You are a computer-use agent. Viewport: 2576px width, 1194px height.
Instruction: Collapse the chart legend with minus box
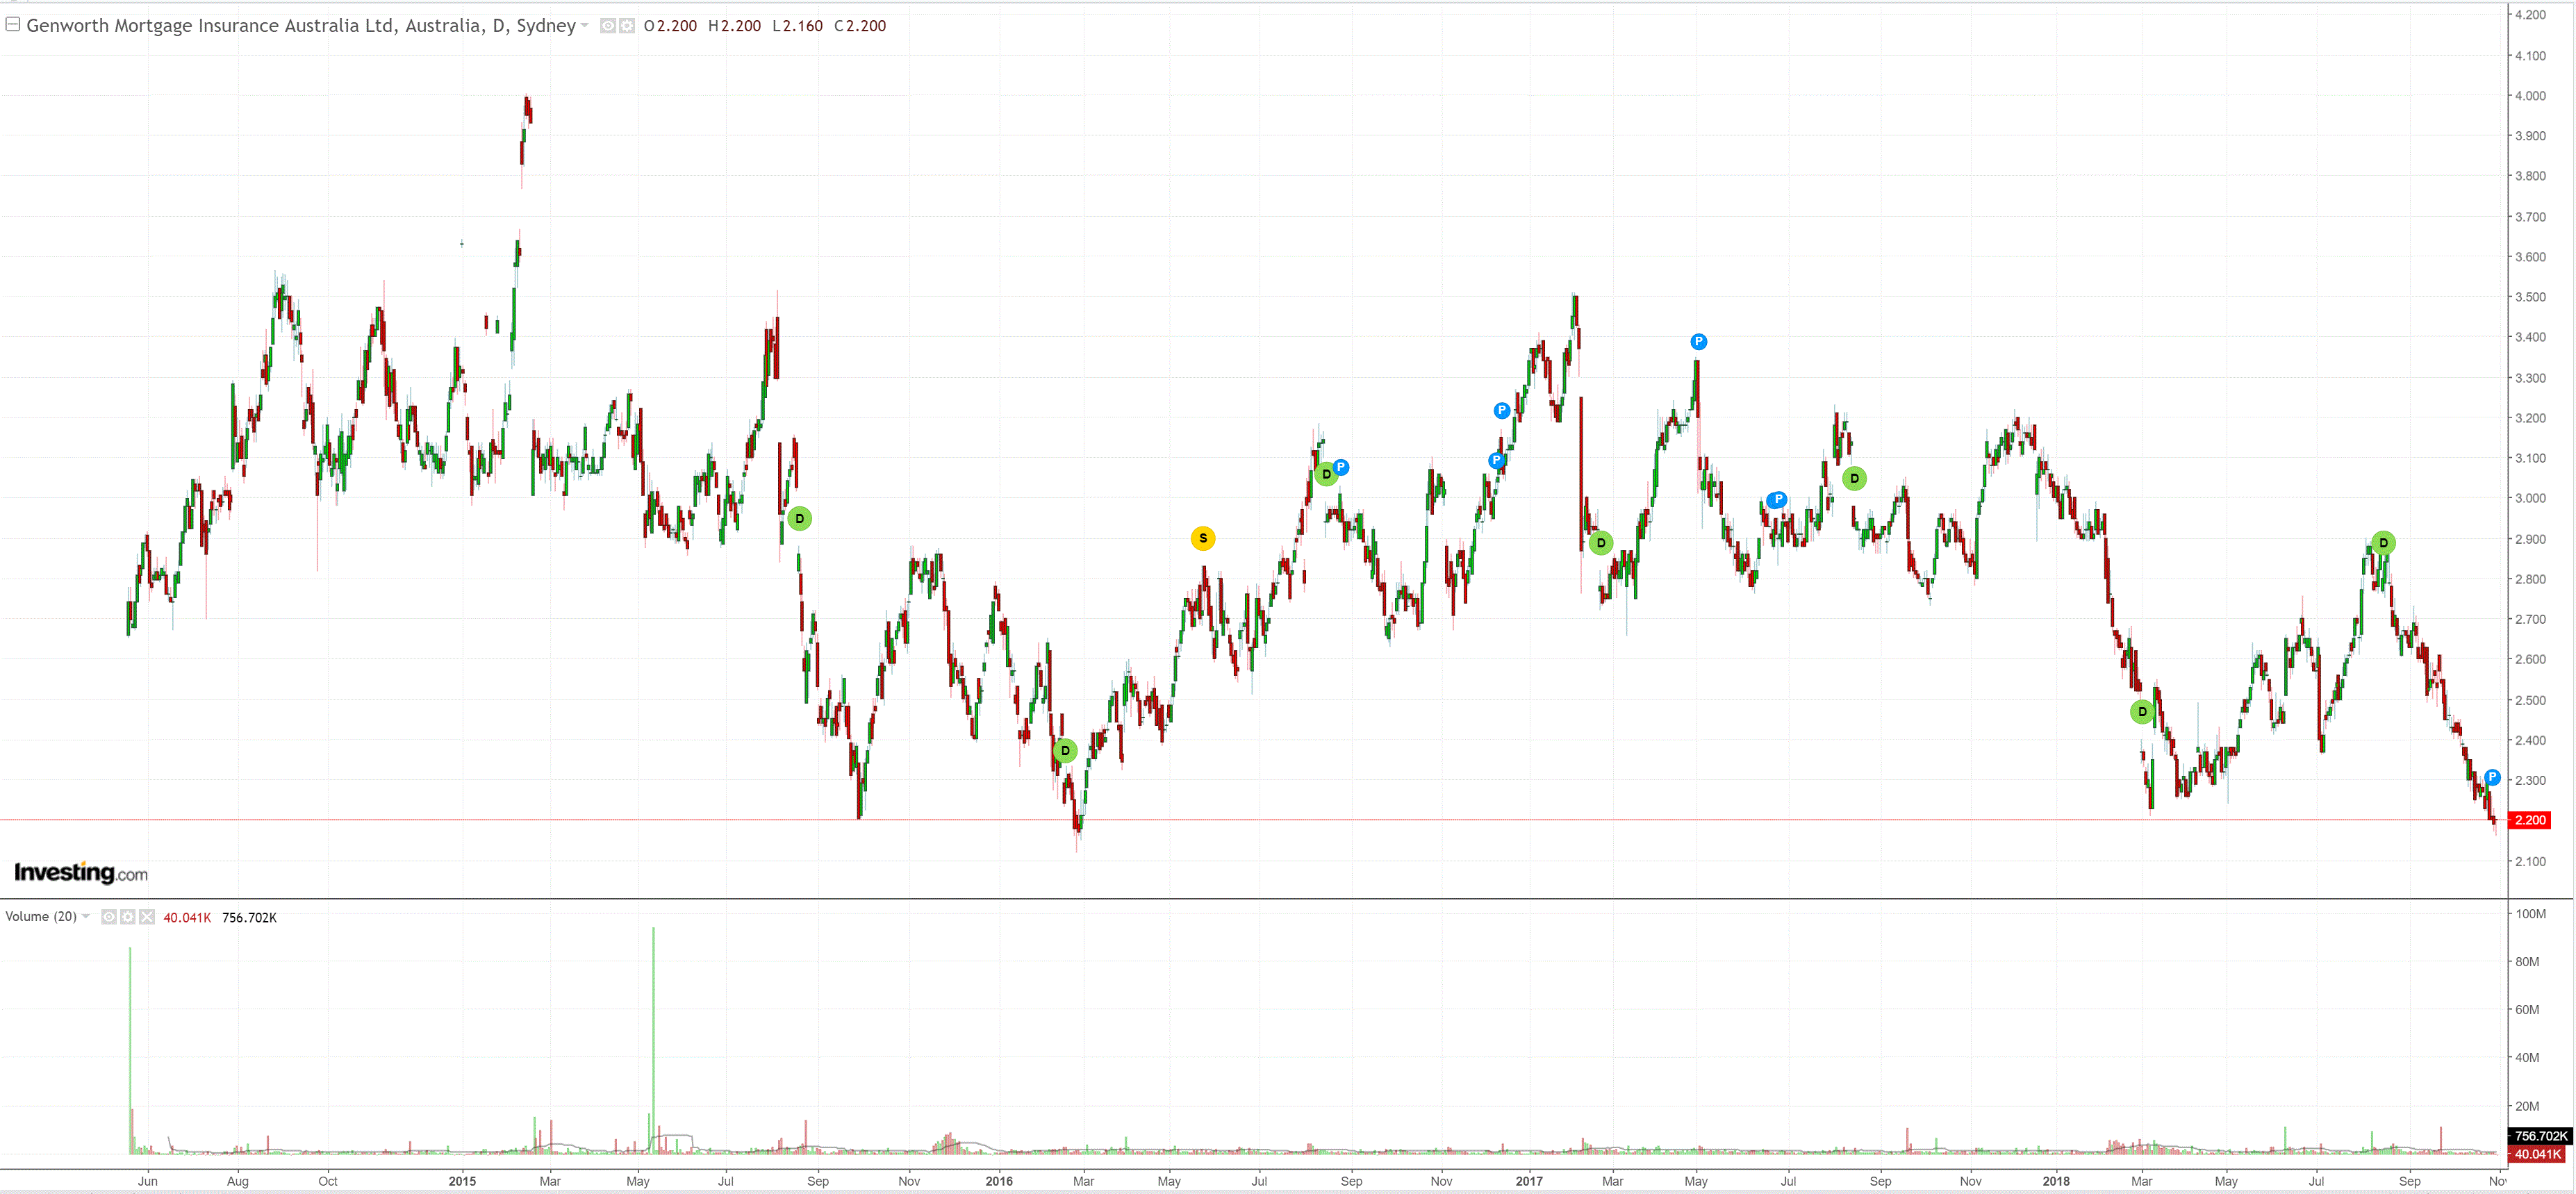click(13, 24)
